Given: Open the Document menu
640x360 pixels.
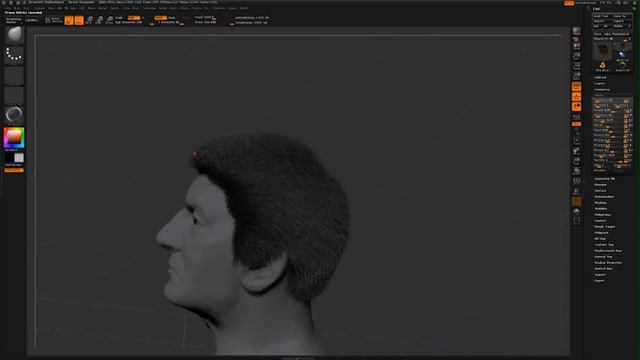Looking at the screenshot, I should (39, 8).
